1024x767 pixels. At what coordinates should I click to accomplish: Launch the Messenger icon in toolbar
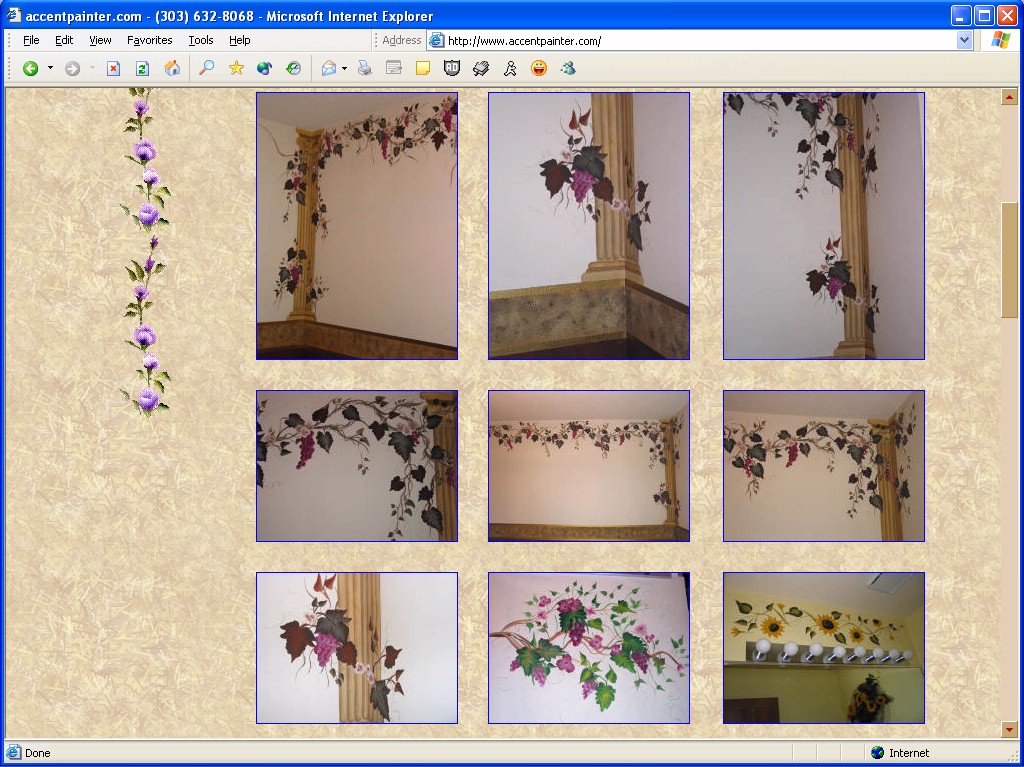pyautogui.click(x=510, y=68)
